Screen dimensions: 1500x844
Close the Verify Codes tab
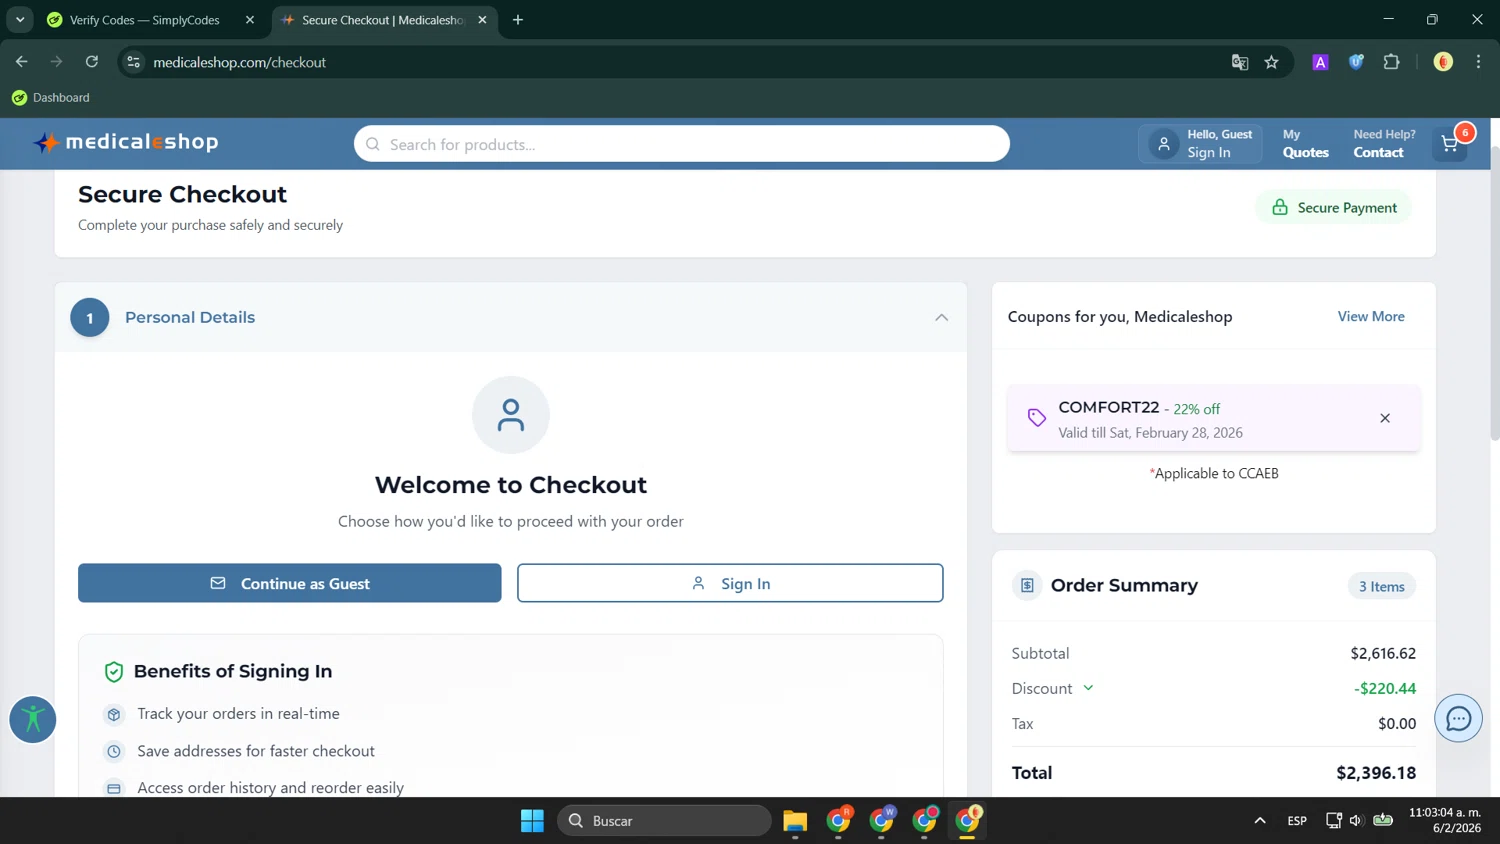point(250,20)
